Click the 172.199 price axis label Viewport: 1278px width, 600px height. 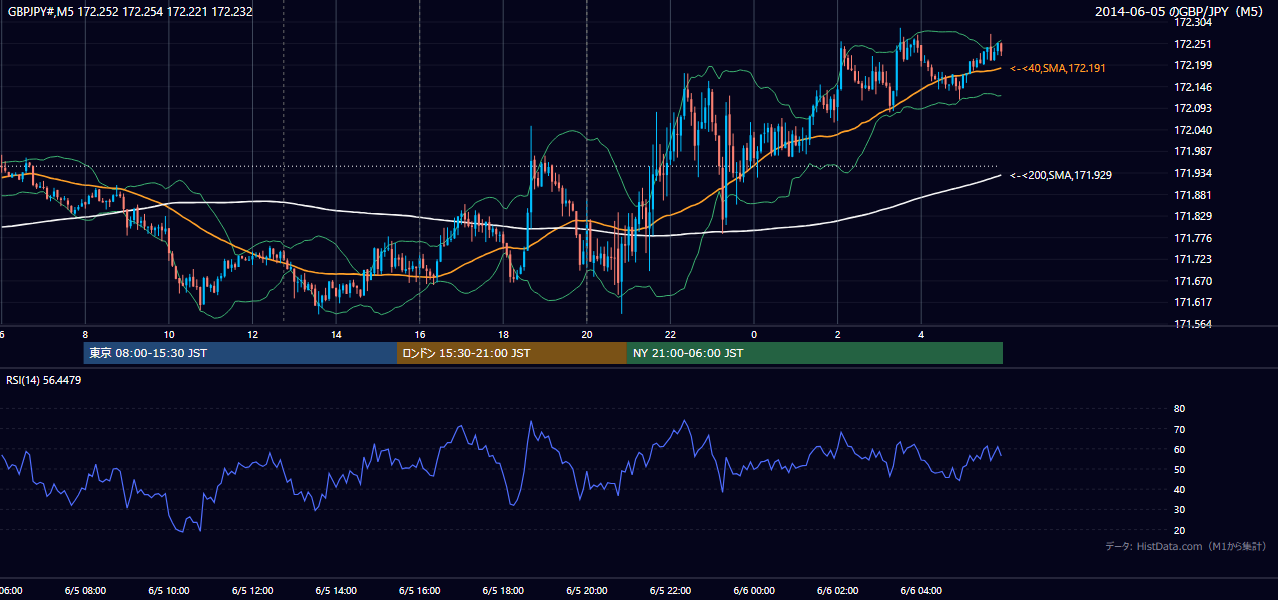pyautogui.click(x=1192, y=66)
